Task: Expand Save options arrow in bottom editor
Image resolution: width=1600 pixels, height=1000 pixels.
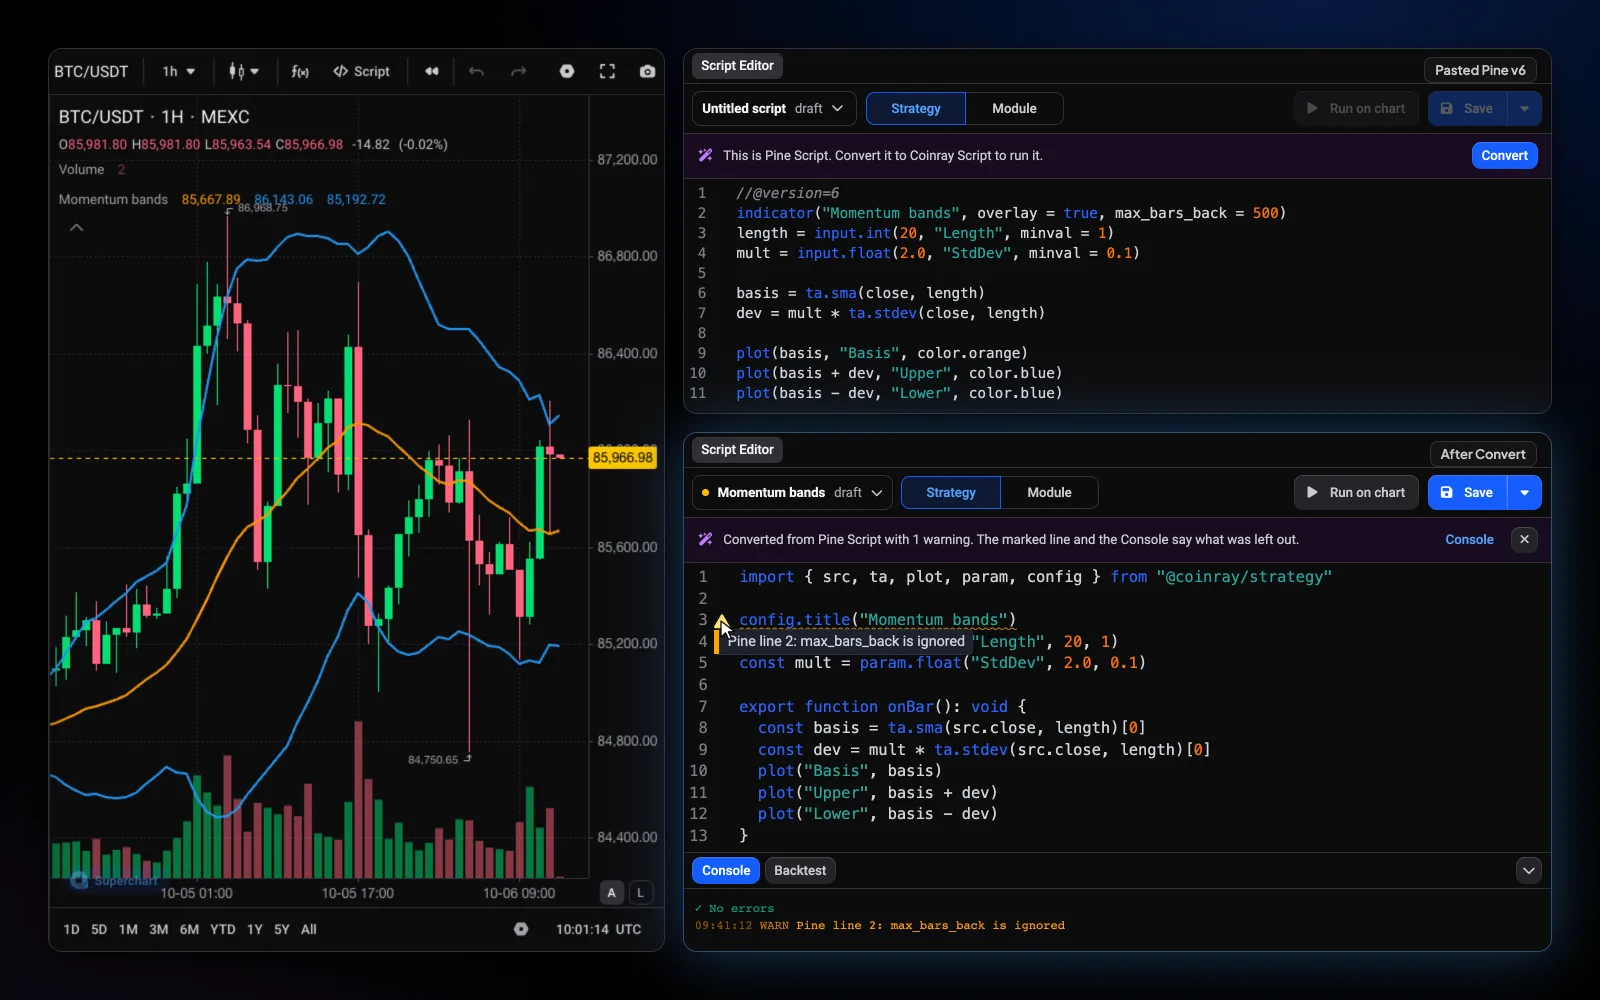Action: (1524, 492)
